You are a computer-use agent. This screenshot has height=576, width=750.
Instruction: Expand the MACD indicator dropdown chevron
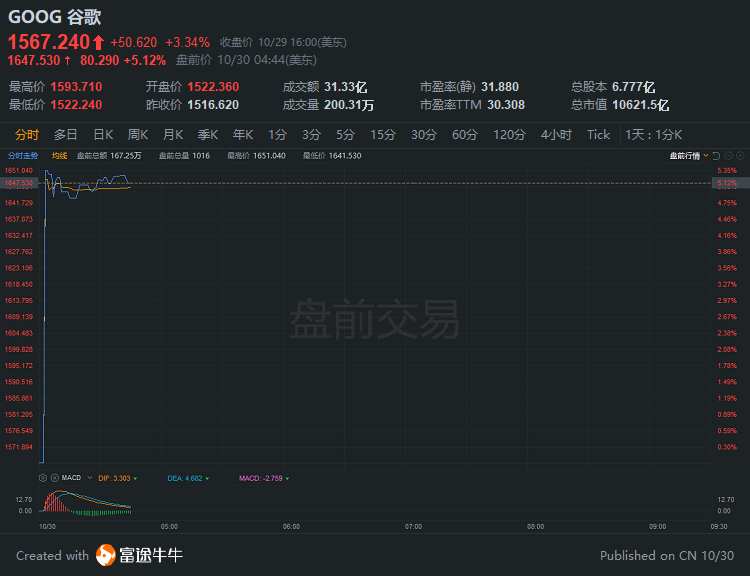pos(89,477)
